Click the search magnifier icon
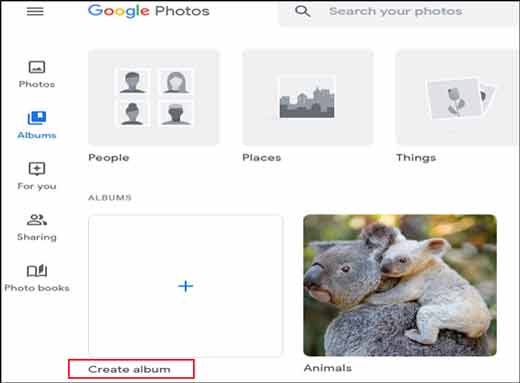 pos(302,11)
